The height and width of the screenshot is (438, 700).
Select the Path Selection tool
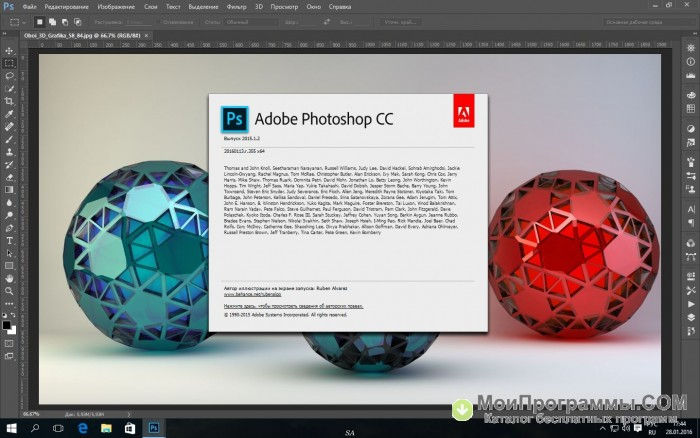click(x=9, y=253)
